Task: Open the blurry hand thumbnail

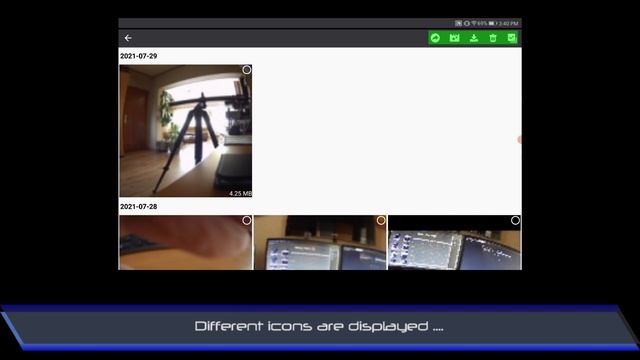Action: (185, 242)
